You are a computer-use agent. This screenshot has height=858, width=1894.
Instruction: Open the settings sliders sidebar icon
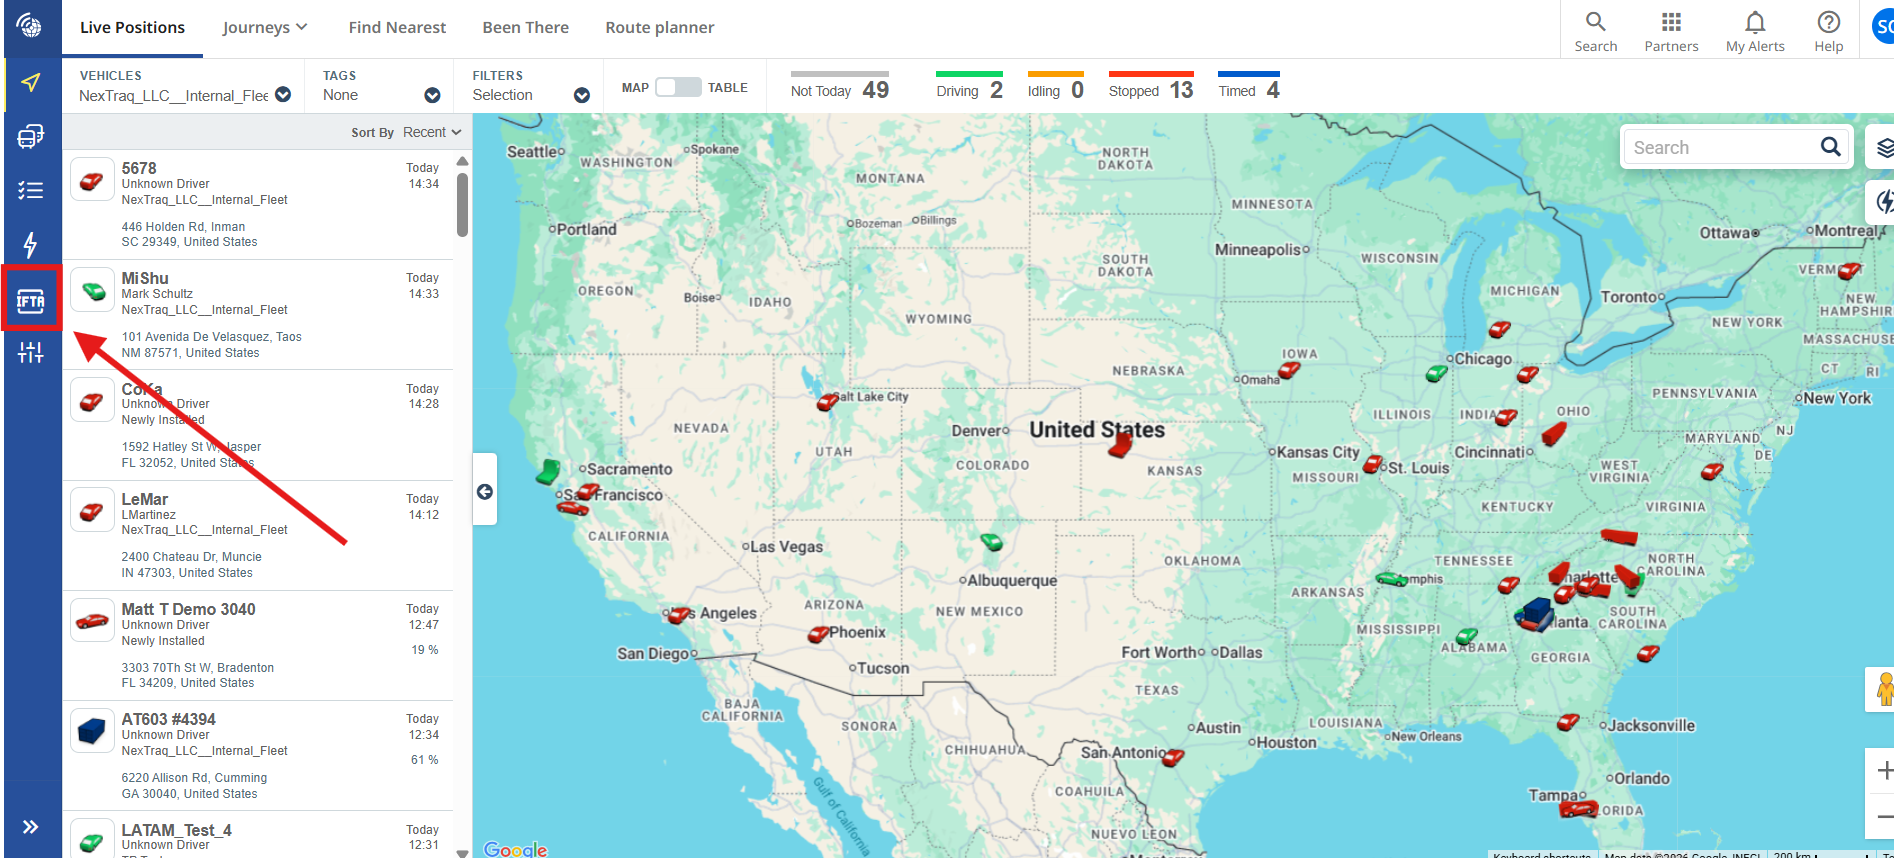(x=31, y=351)
